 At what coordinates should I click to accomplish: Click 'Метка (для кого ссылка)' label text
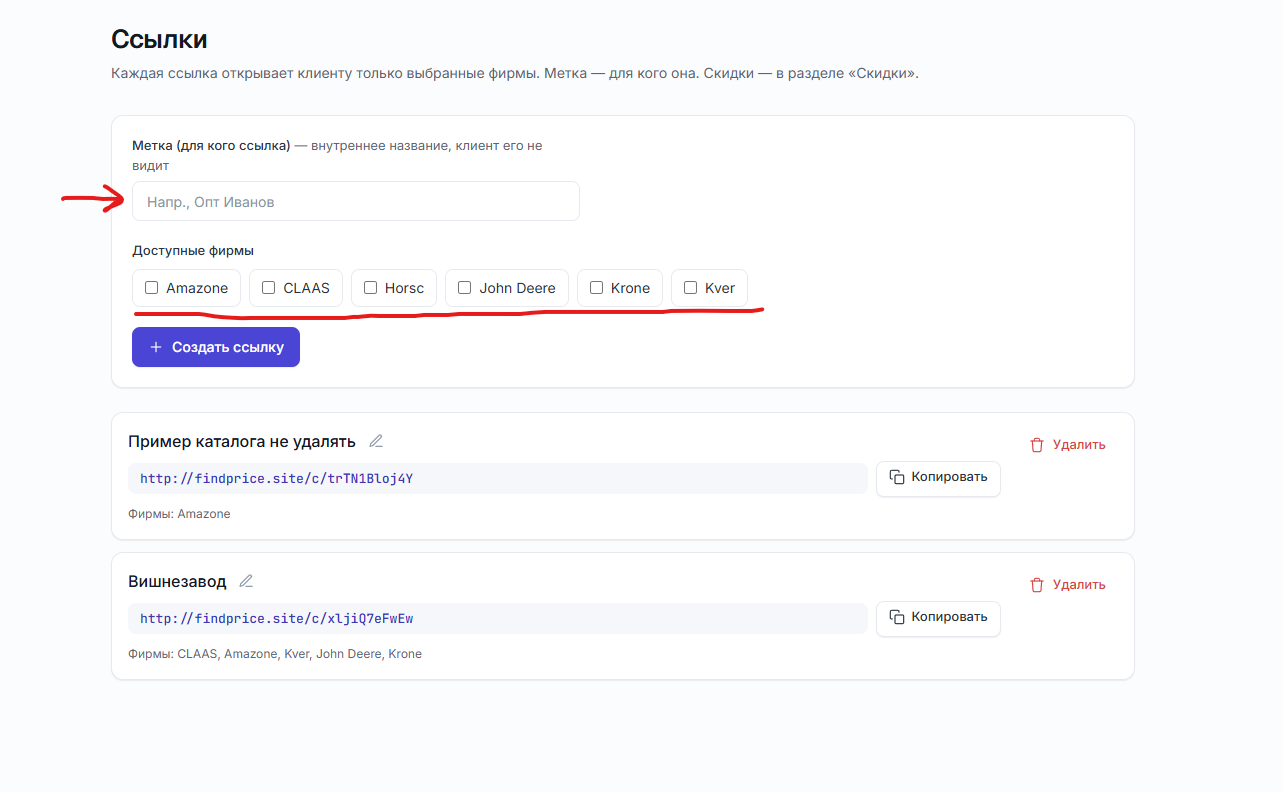211,146
